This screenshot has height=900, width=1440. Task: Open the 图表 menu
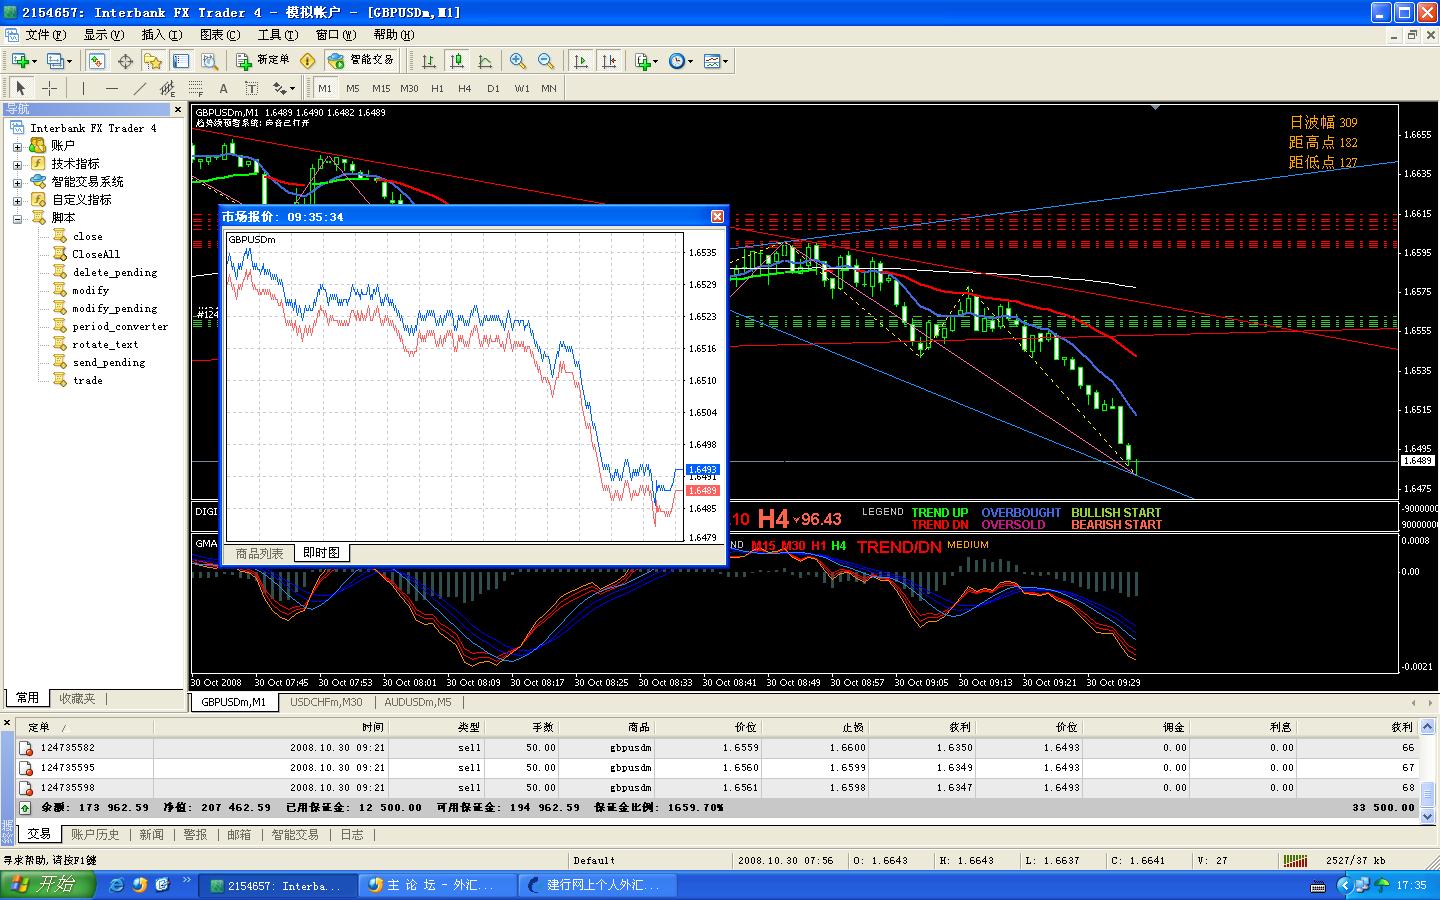[219, 34]
